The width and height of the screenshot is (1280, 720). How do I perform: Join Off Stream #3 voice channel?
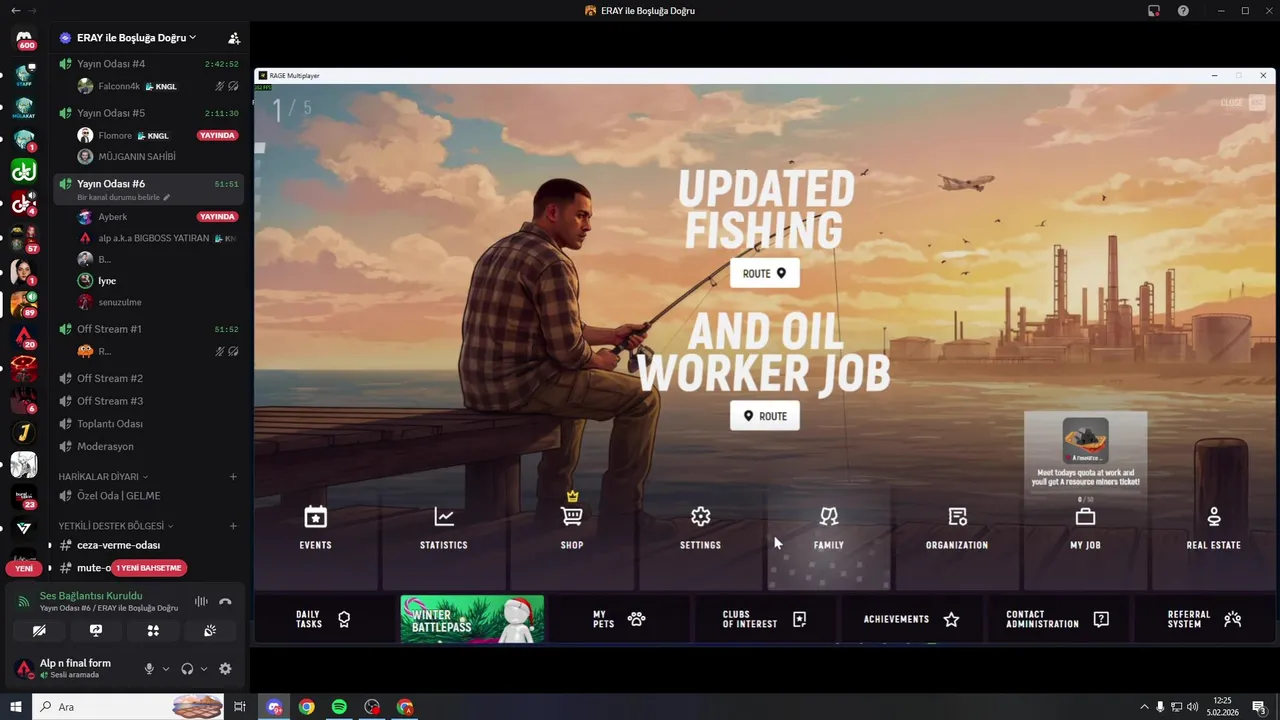pyautogui.click(x=149, y=401)
